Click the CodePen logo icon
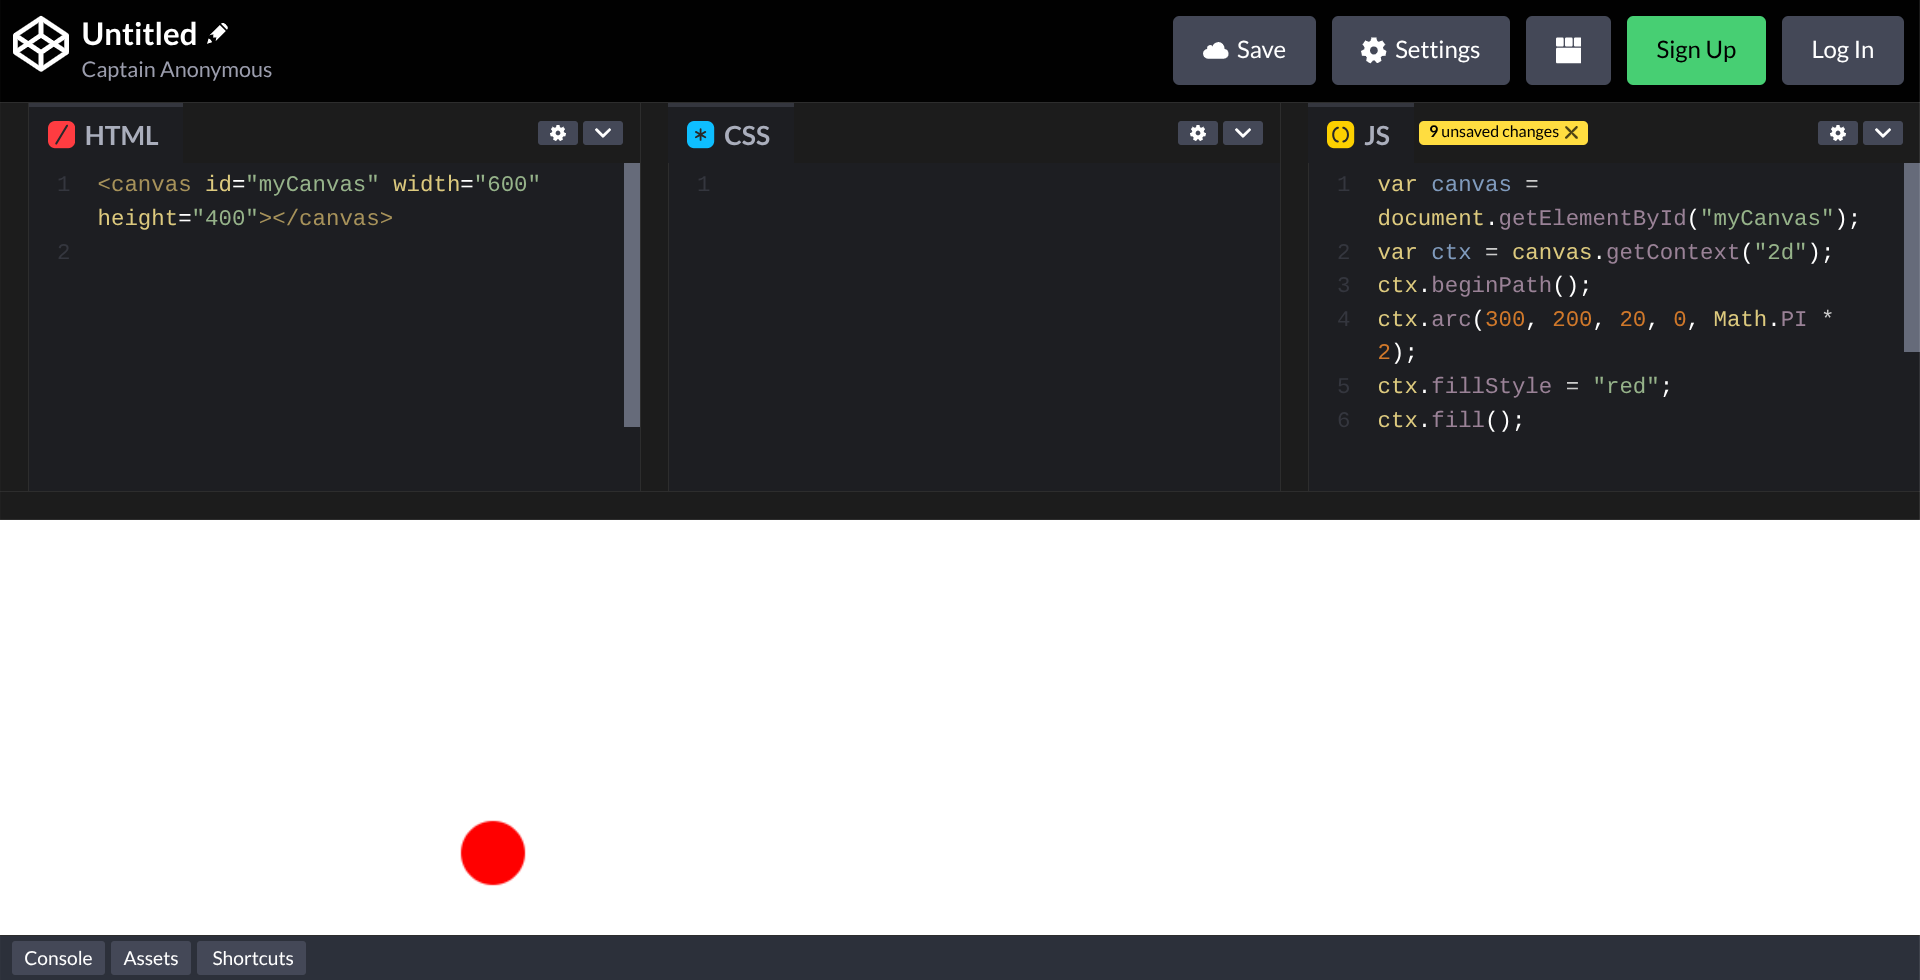Image resolution: width=1920 pixels, height=980 pixels. (x=40, y=44)
